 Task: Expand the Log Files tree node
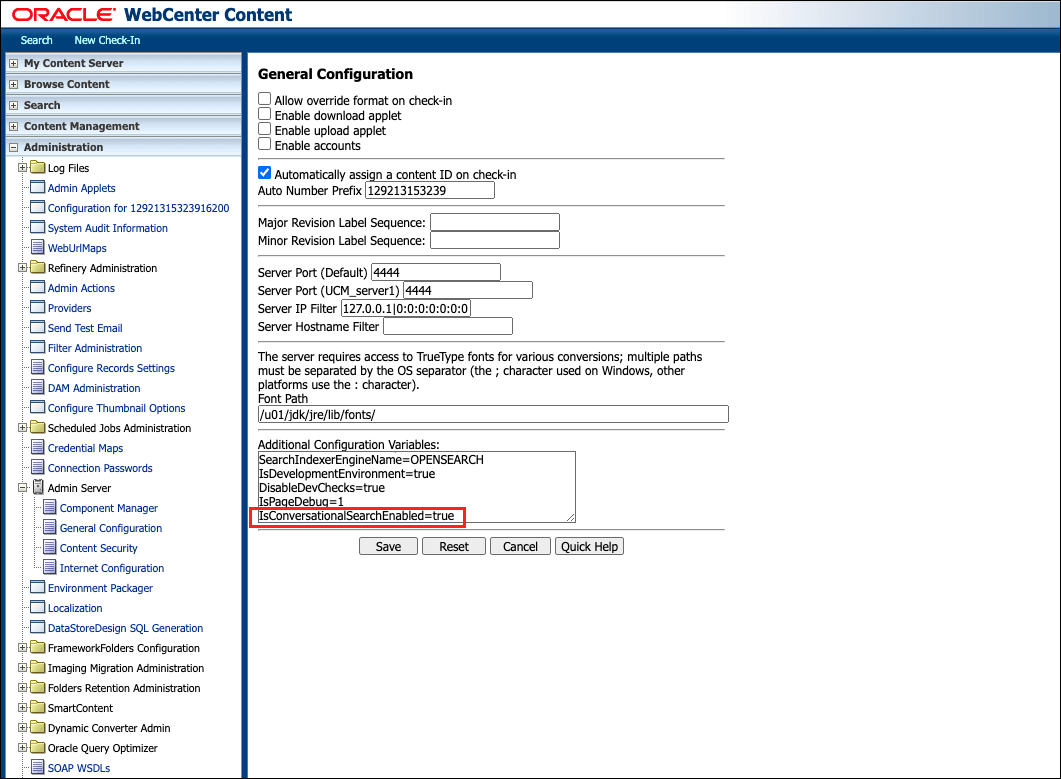(22, 167)
